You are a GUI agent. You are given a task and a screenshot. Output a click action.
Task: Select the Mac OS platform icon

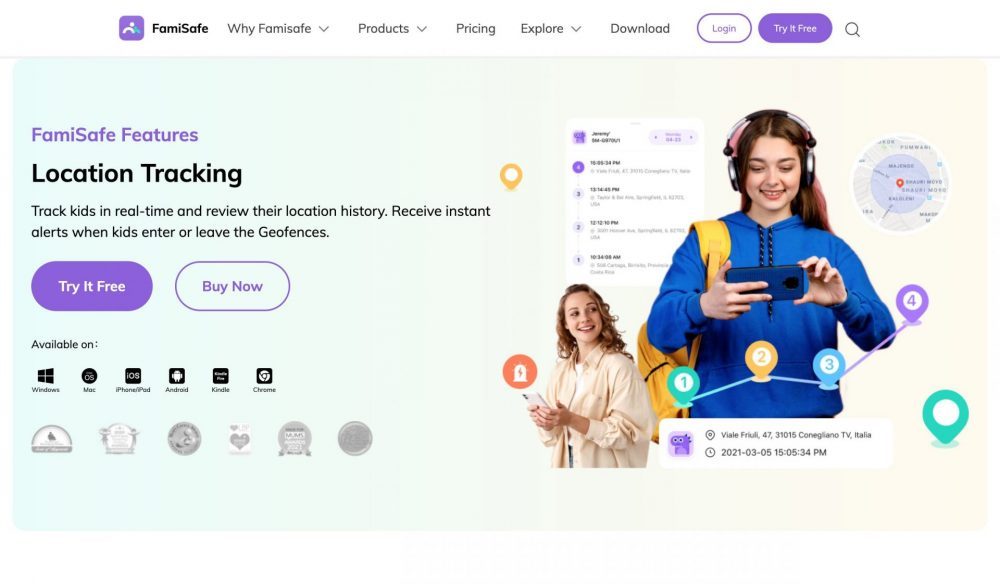point(89,376)
